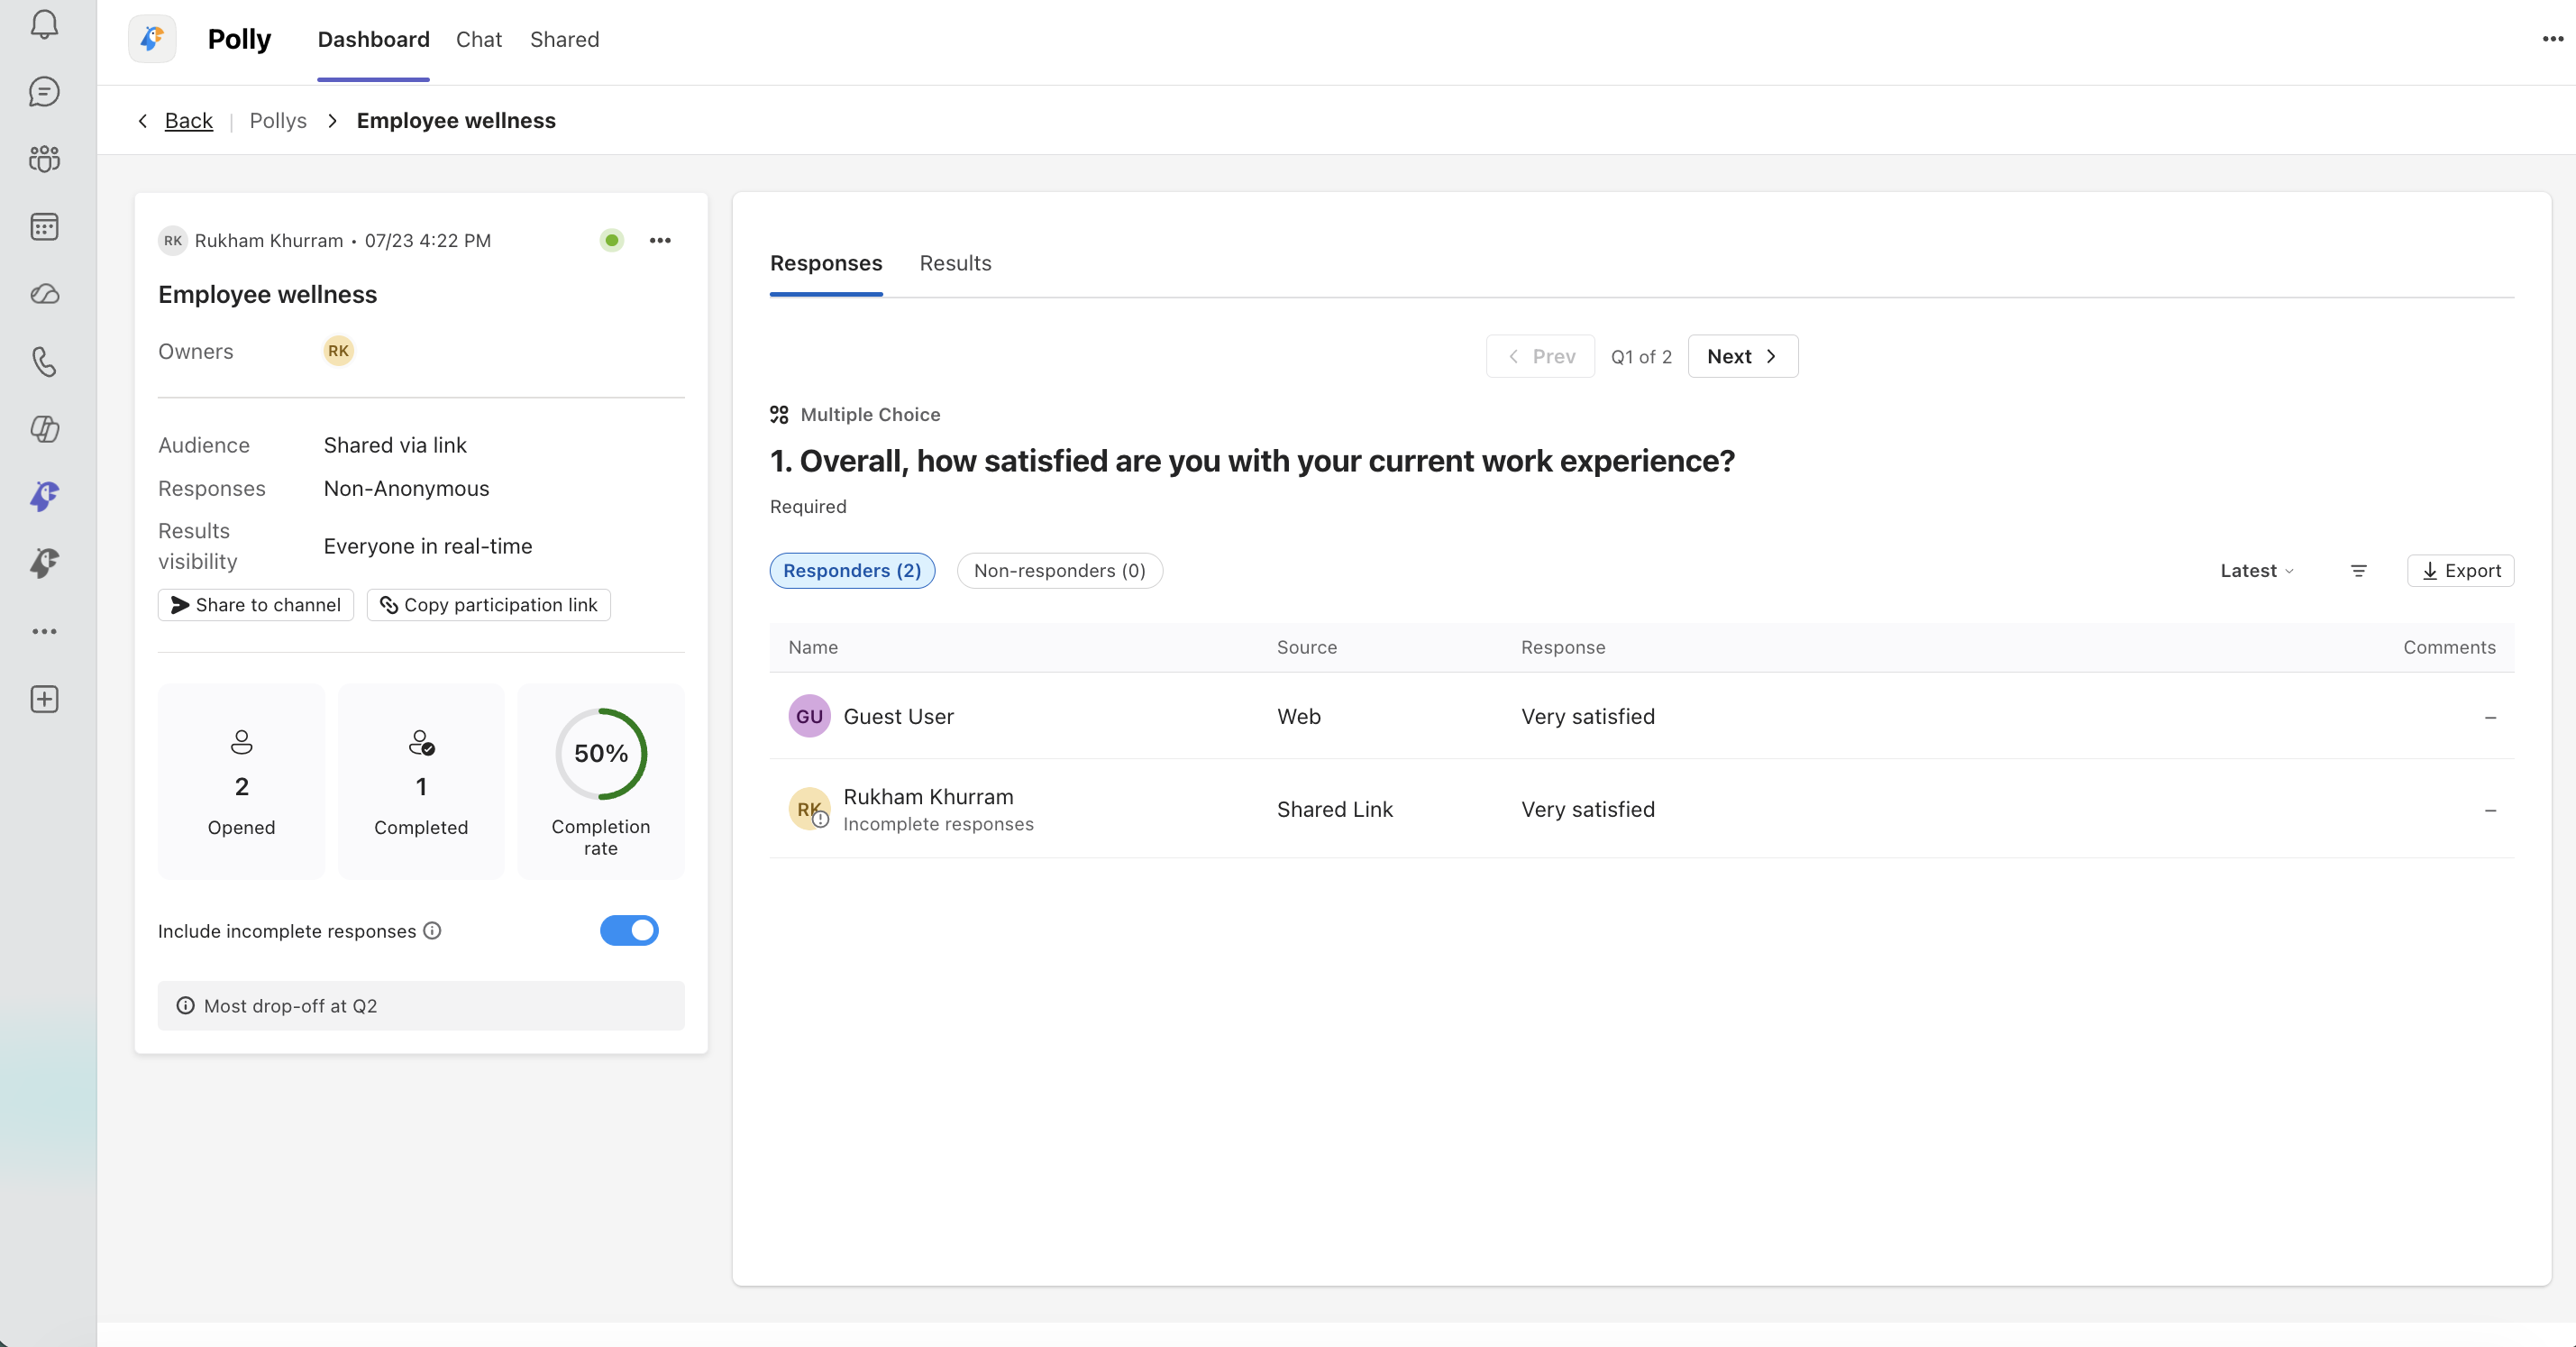Click the Name column header

813,647
